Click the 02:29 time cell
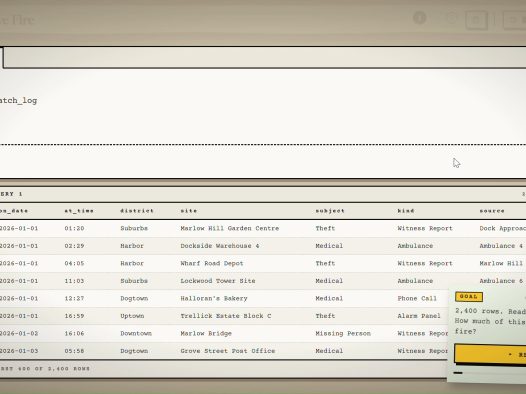The height and width of the screenshot is (394, 526). [x=74, y=246]
